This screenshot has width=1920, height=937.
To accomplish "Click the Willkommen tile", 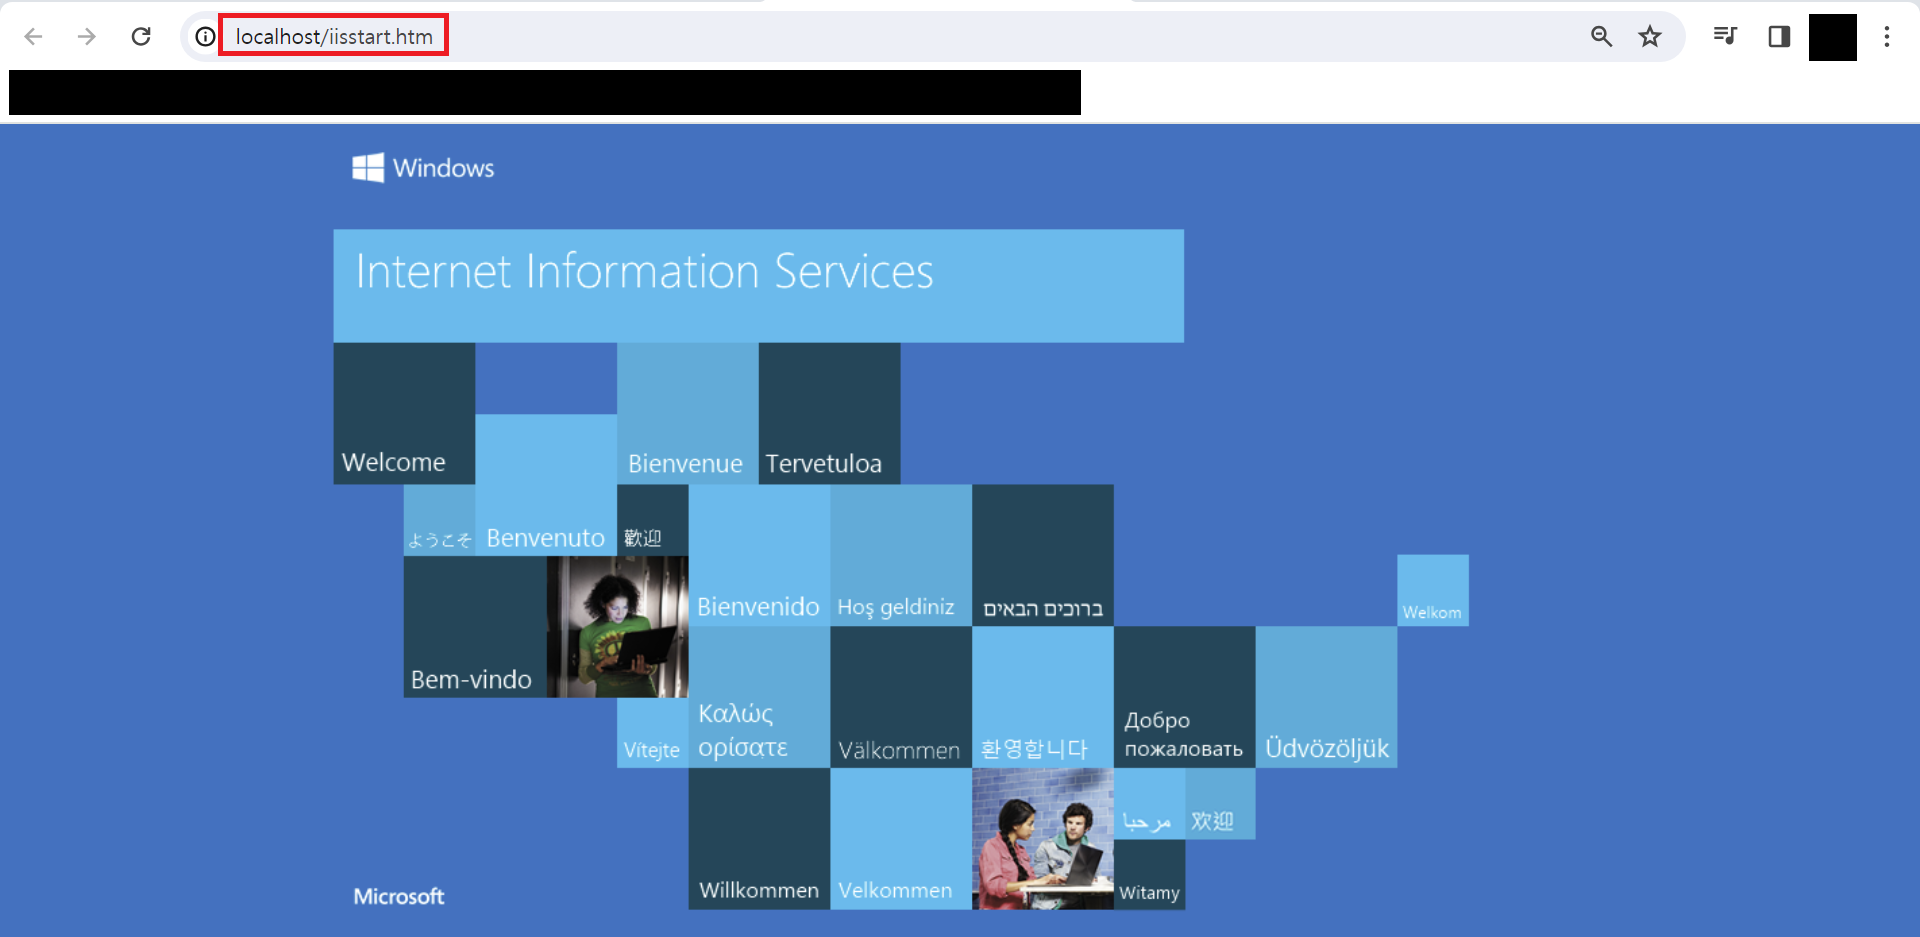I will pos(759,839).
